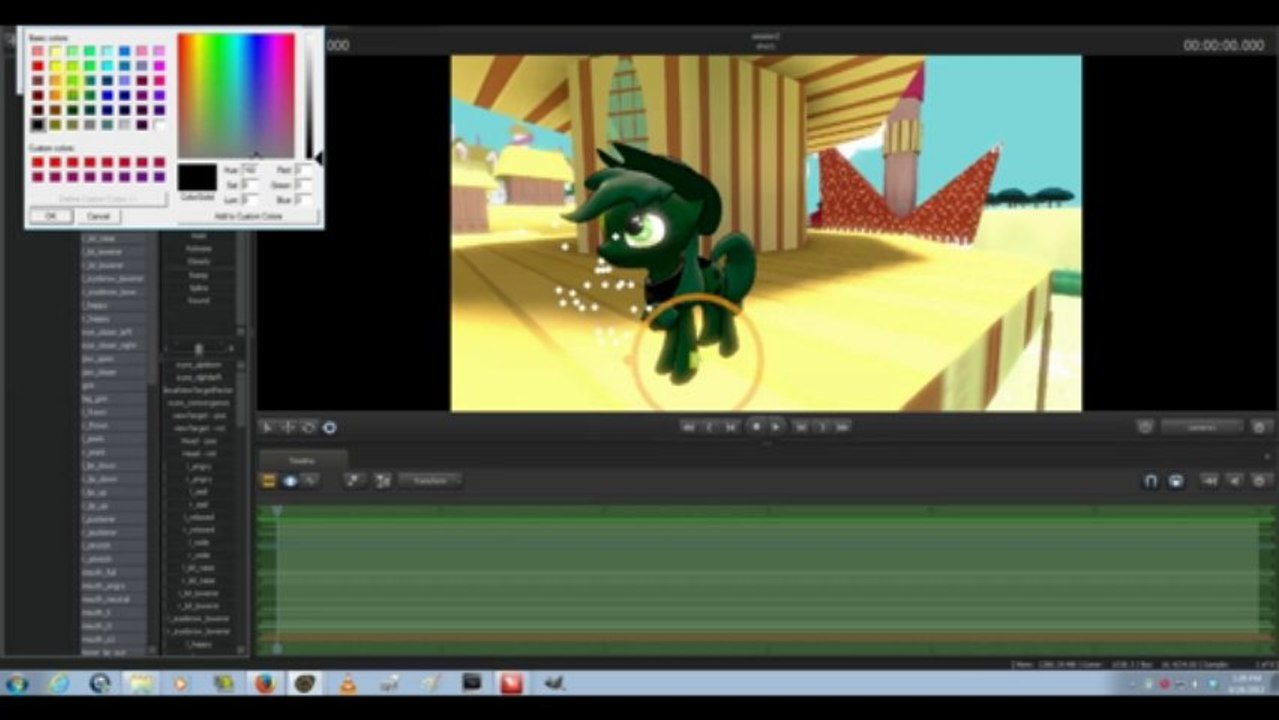Choose the first red custom color swatch
The width and height of the screenshot is (1279, 720).
38,162
